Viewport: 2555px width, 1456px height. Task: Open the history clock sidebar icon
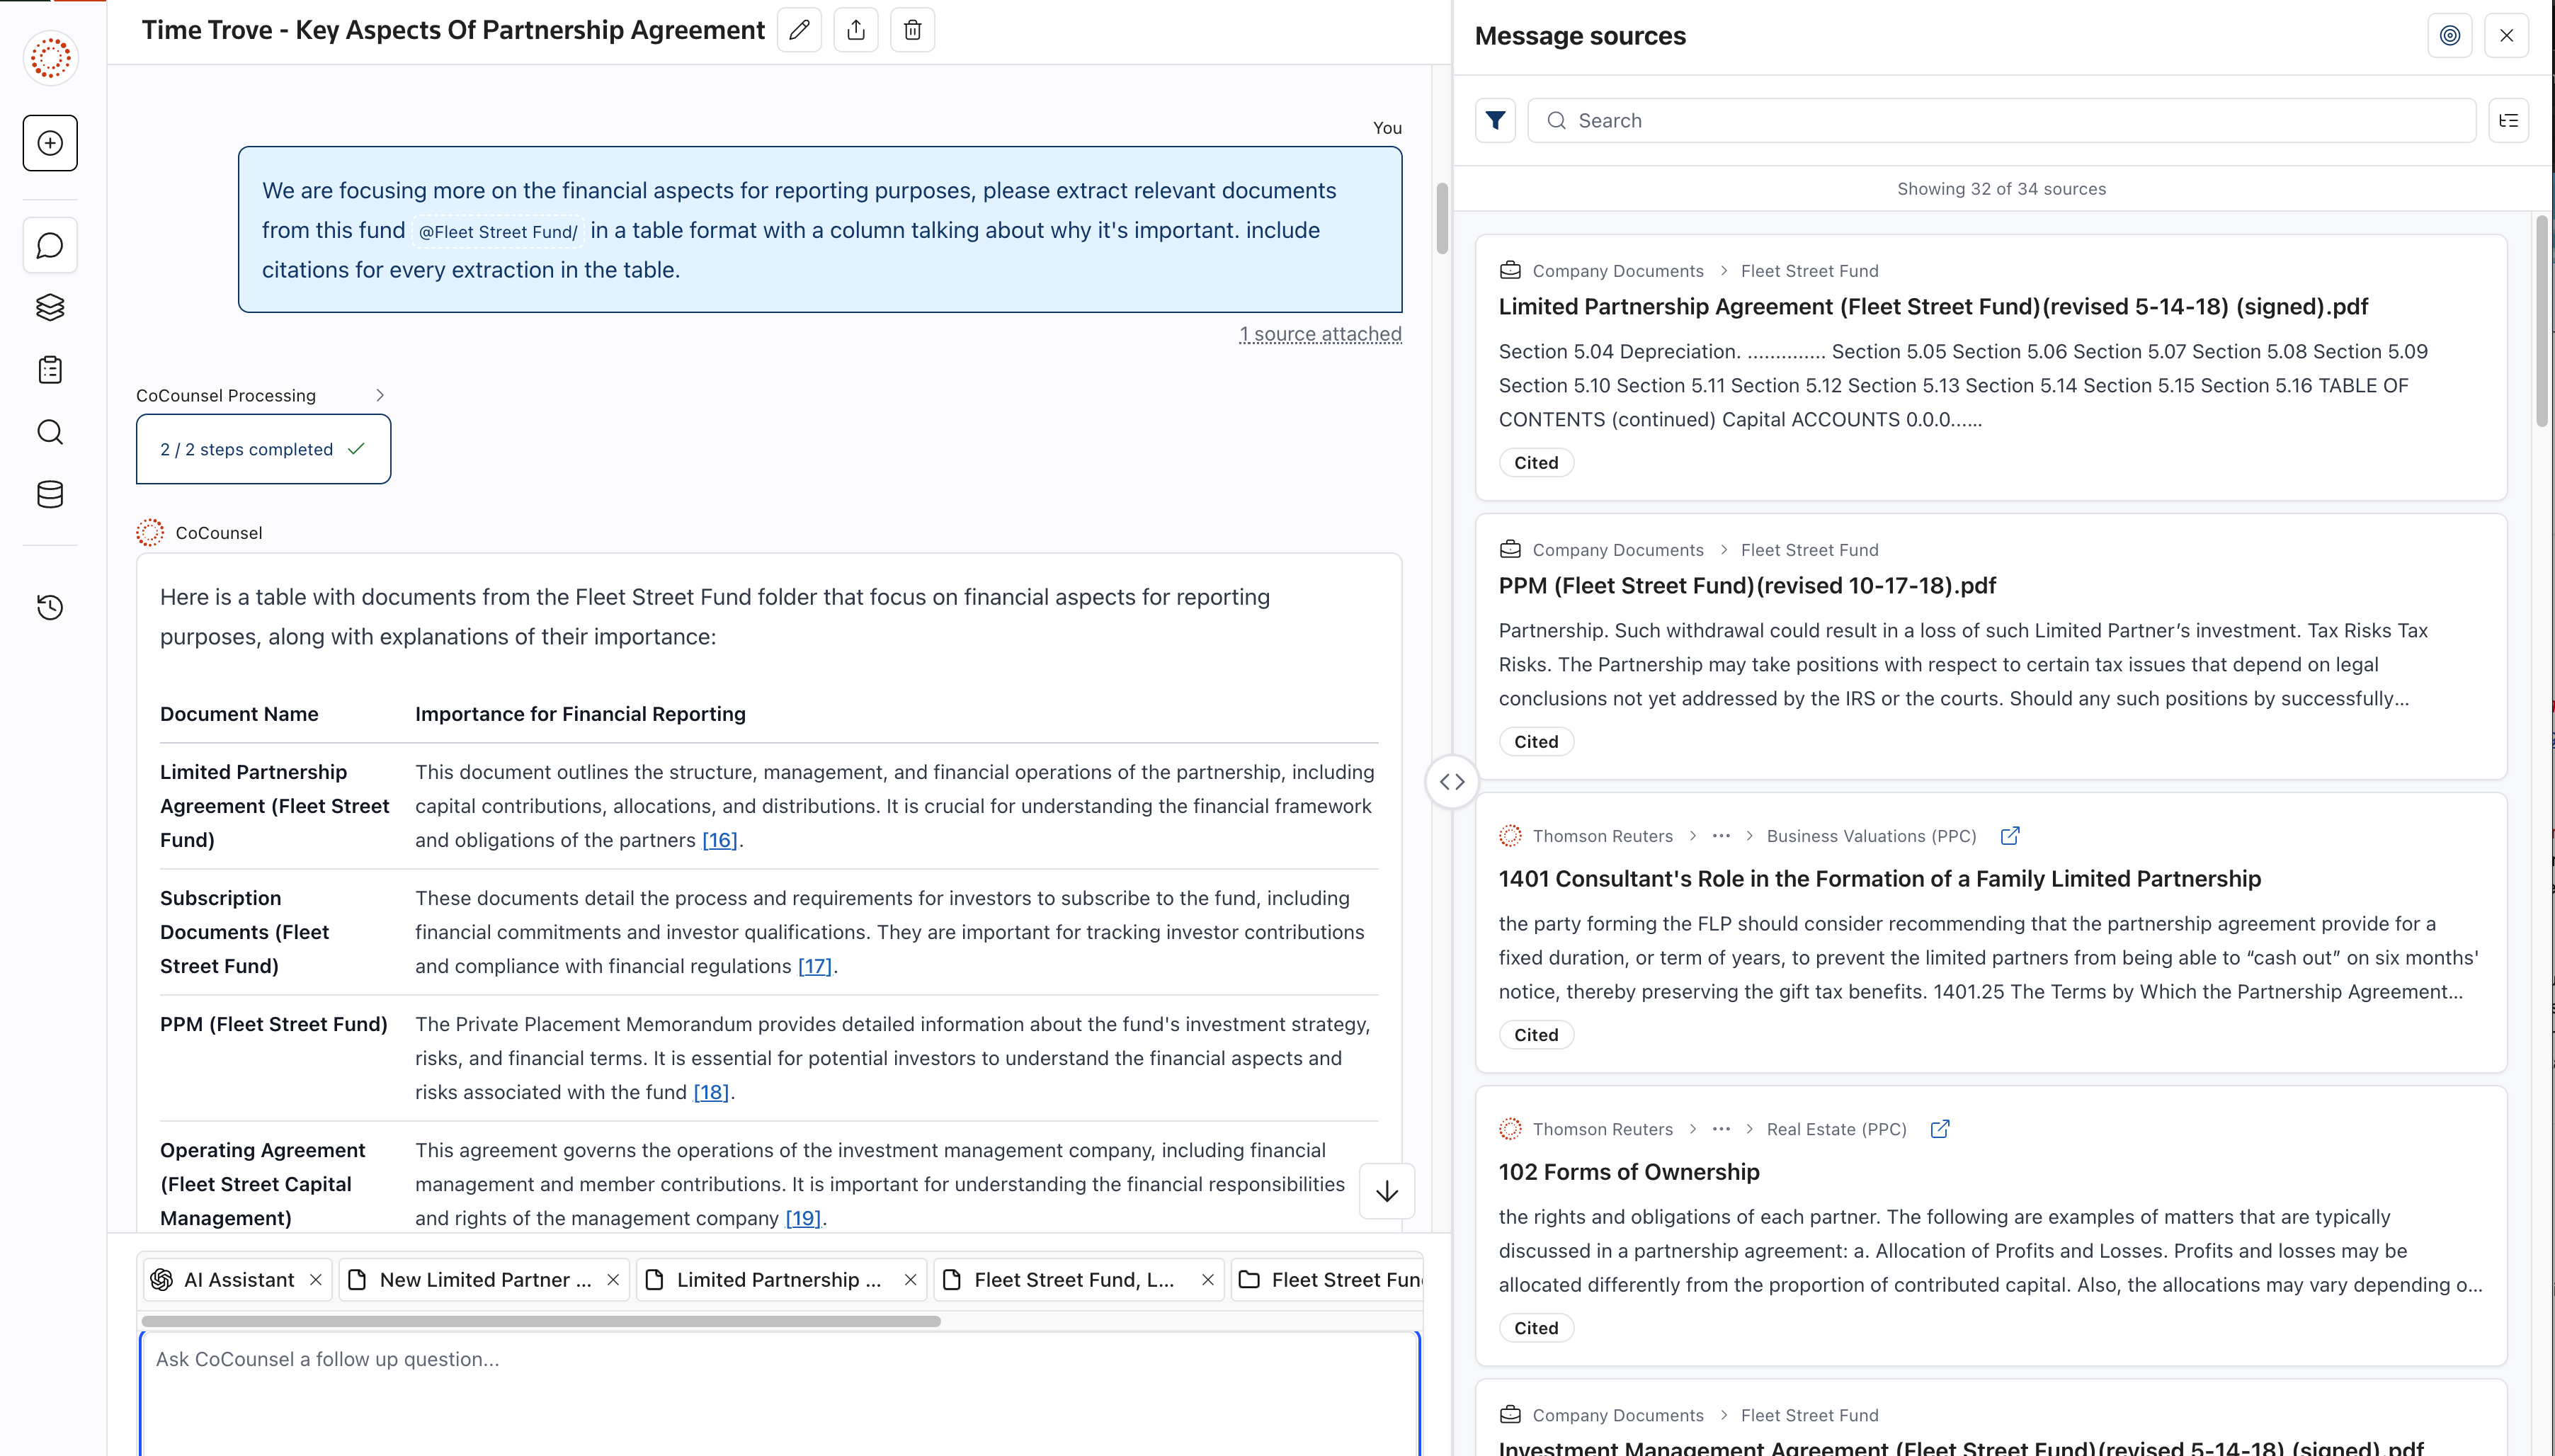tap(50, 607)
